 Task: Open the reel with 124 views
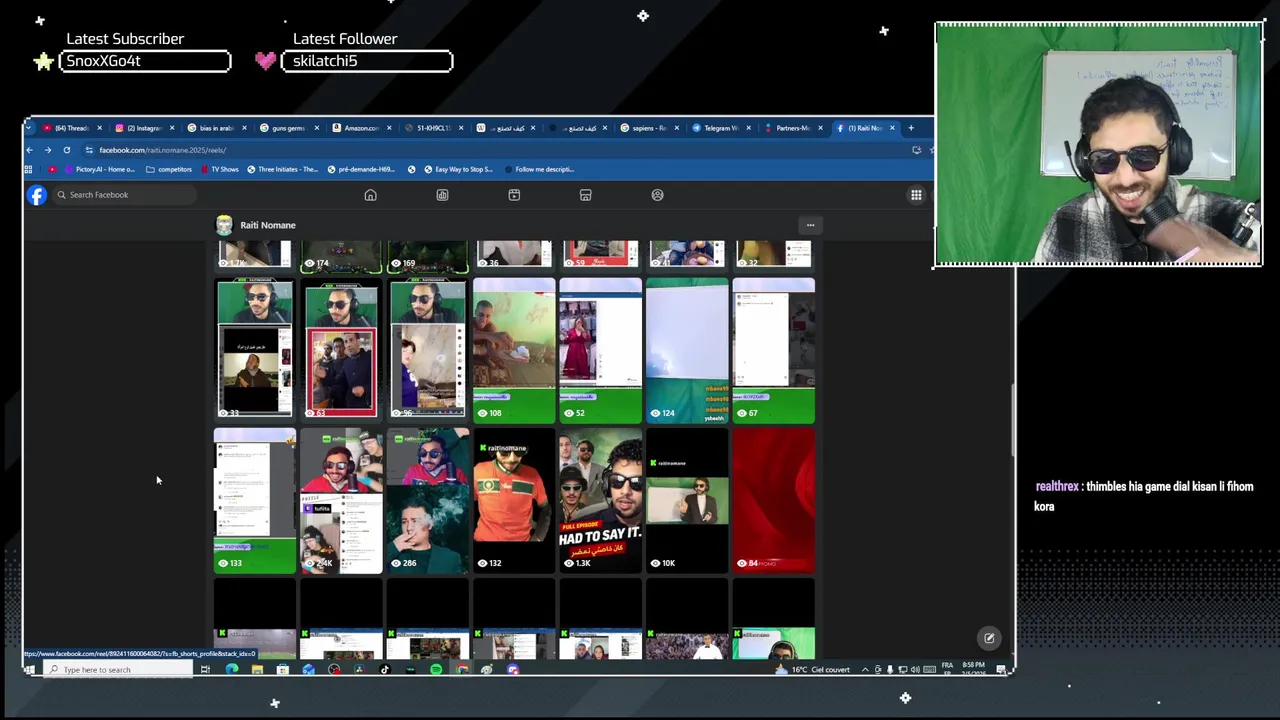click(x=687, y=350)
